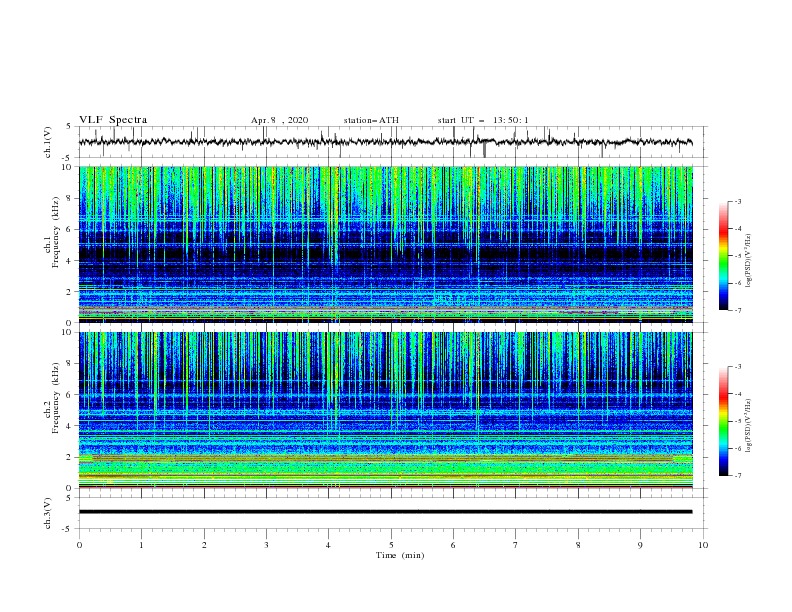Click the "start UT = 13:50:1" text
This screenshot has height=612, width=792.
coord(483,120)
